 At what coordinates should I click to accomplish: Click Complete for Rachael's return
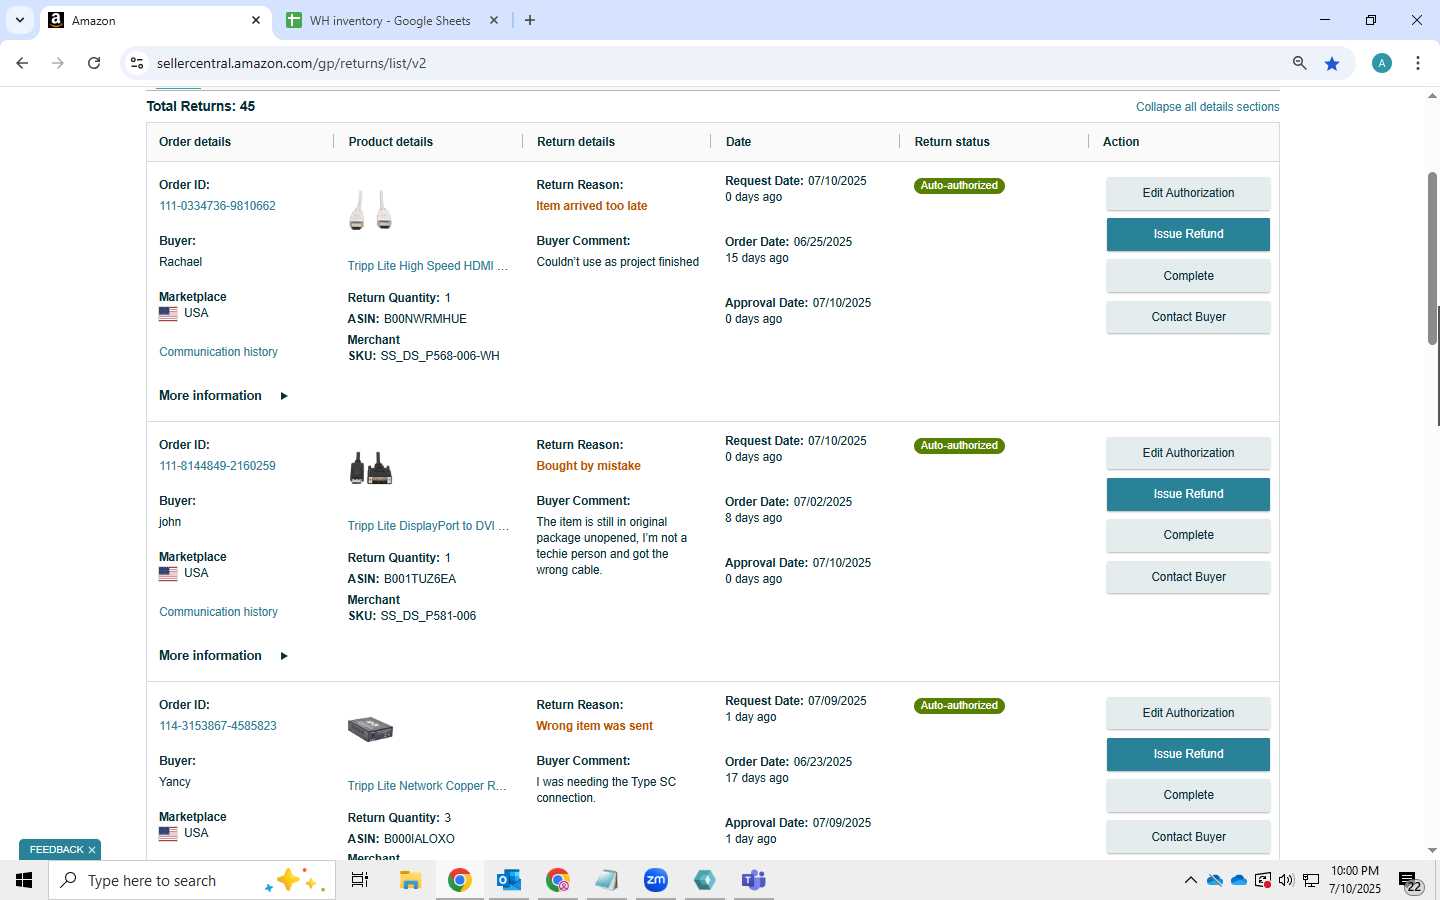[1188, 276]
